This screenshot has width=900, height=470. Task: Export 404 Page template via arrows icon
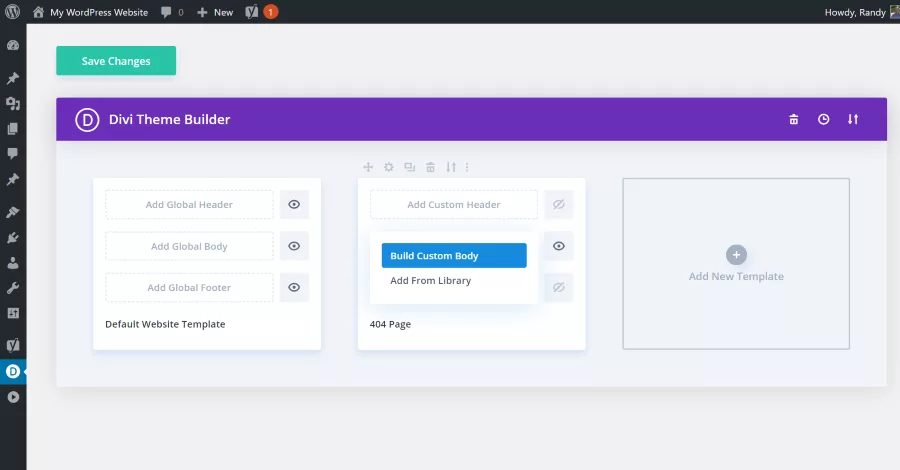(451, 167)
